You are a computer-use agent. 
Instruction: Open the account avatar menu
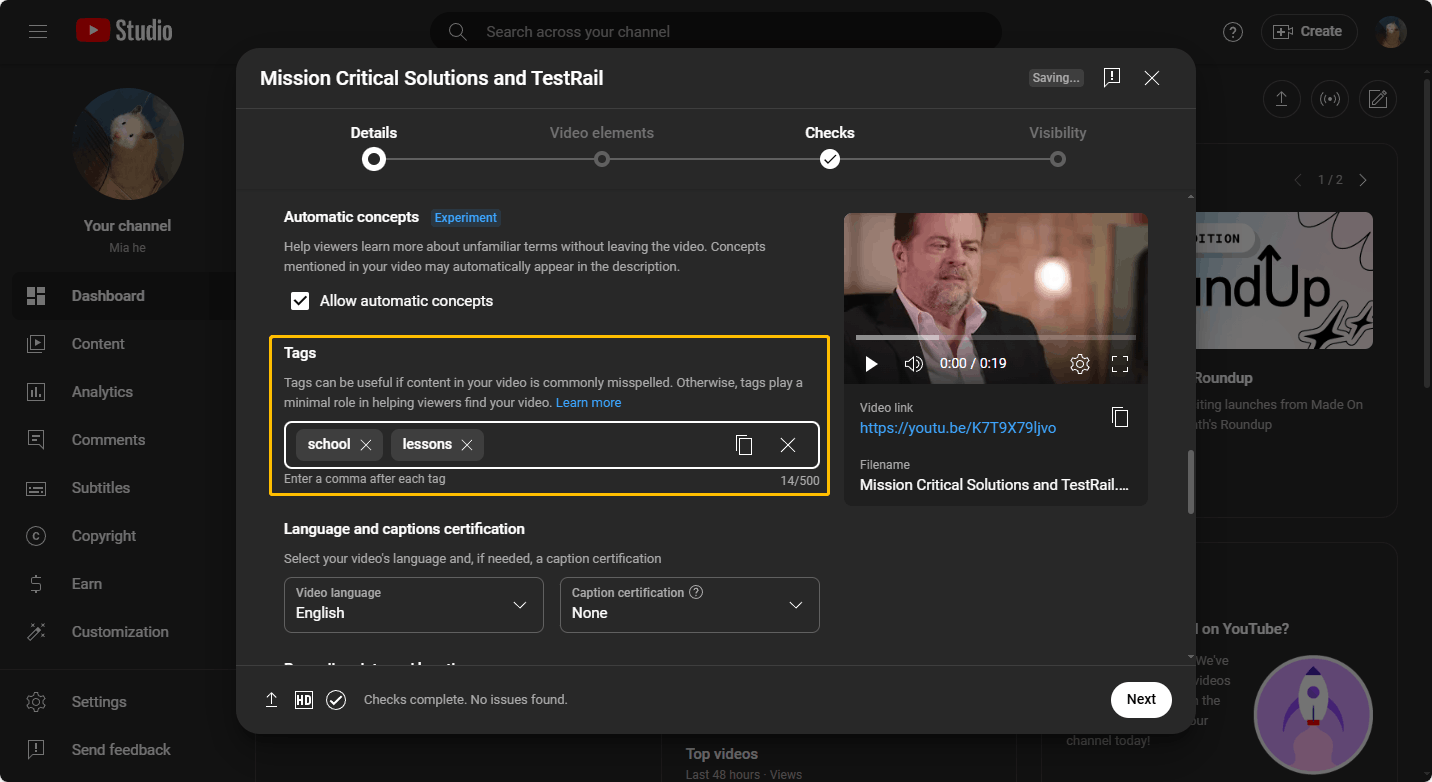pos(1391,32)
